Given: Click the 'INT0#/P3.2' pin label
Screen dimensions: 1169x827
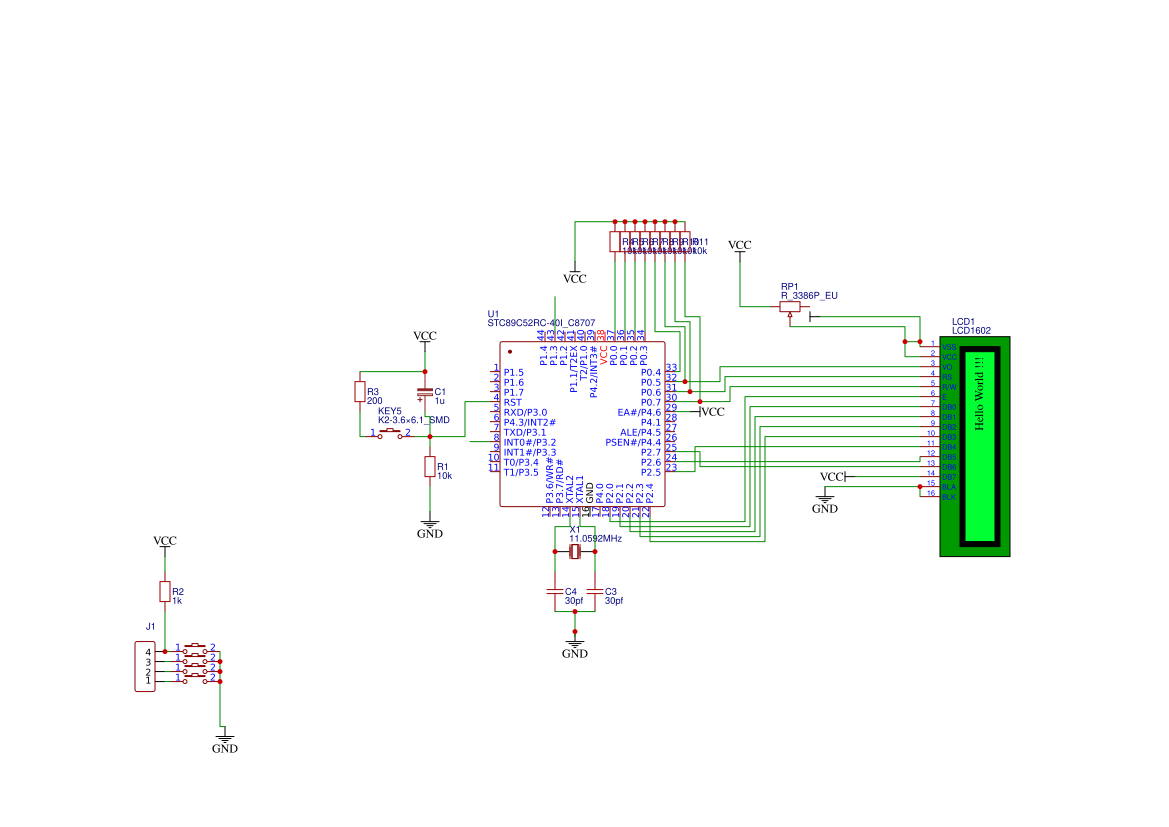Looking at the screenshot, I should [529, 442].
